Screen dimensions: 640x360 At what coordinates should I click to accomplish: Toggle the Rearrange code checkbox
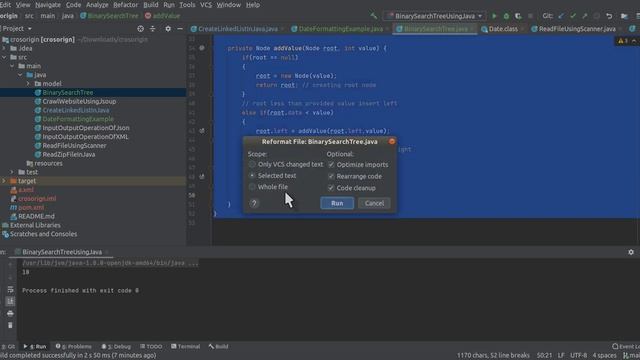[x=331, y=176]
